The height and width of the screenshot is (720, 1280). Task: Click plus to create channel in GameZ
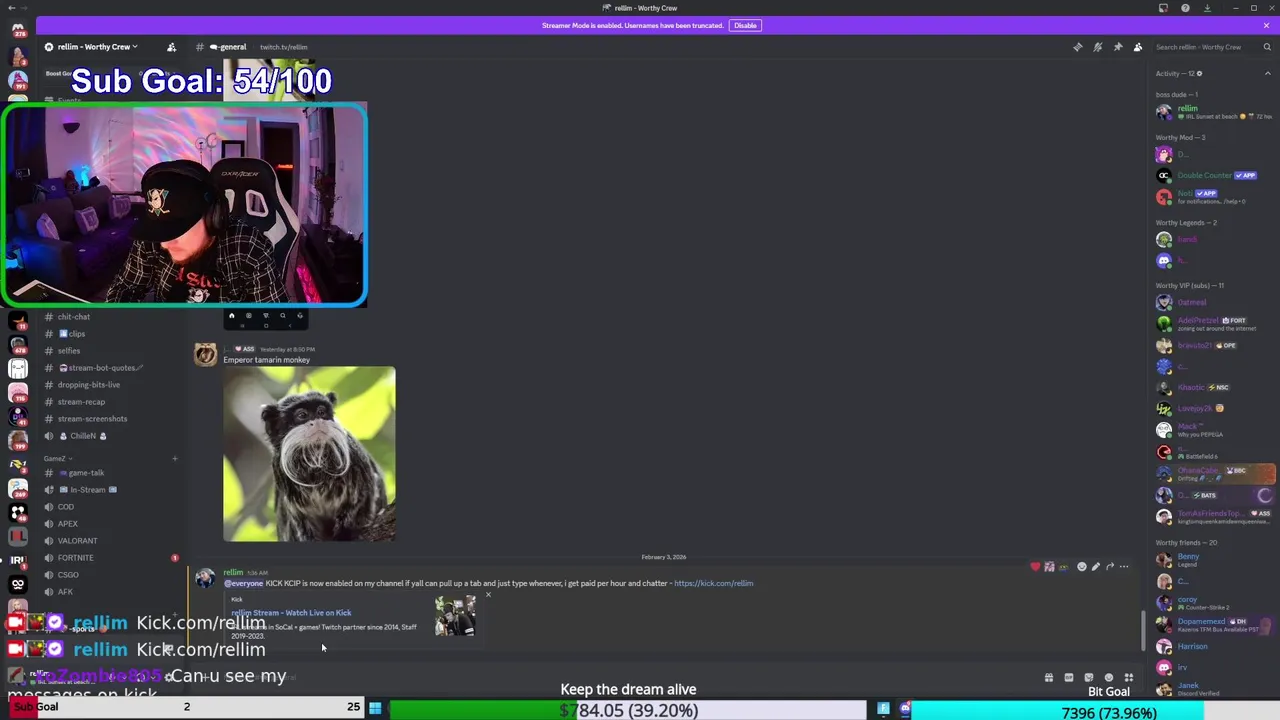pos(174,459)
